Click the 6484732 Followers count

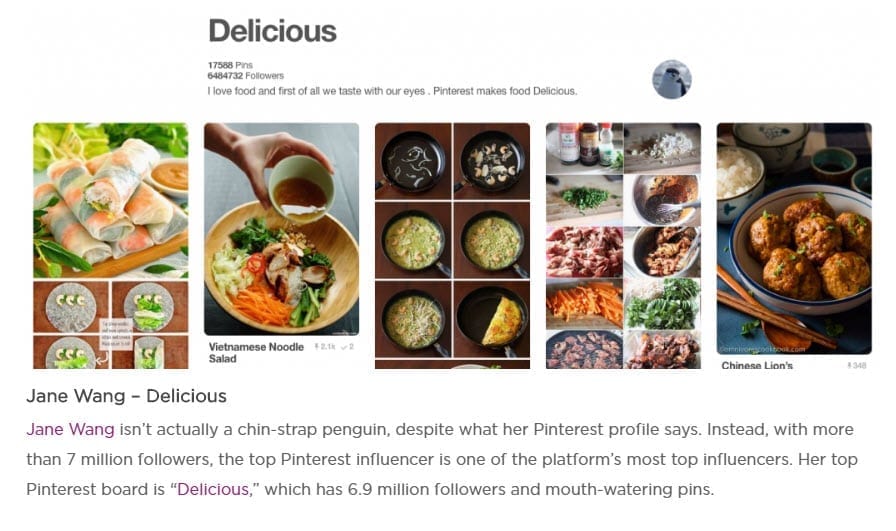[x=246, y=75]
